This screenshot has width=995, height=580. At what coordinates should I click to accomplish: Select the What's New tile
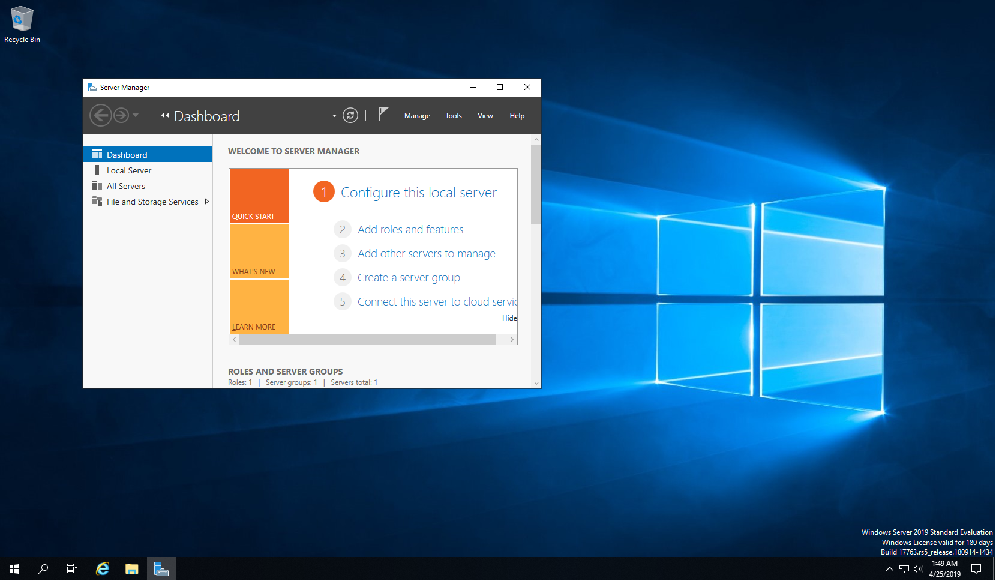(259, 251)
